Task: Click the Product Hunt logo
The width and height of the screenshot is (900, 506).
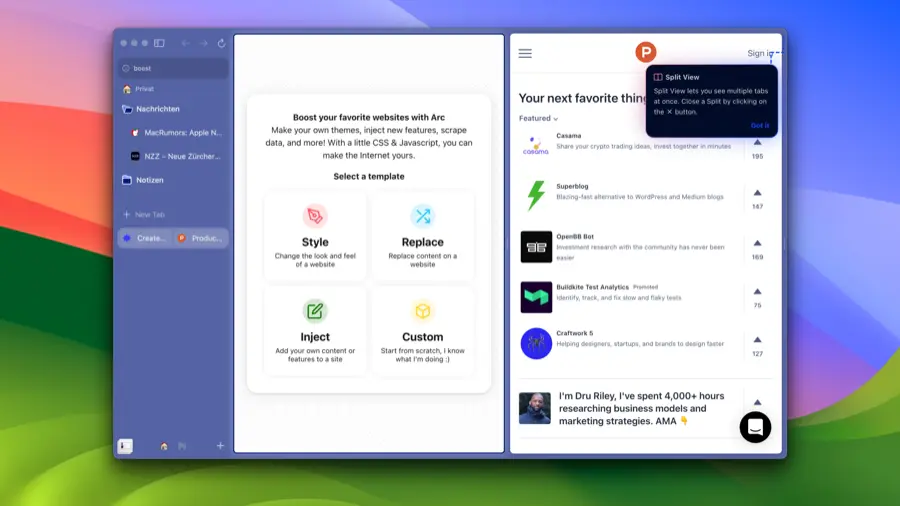Action: 646,53
